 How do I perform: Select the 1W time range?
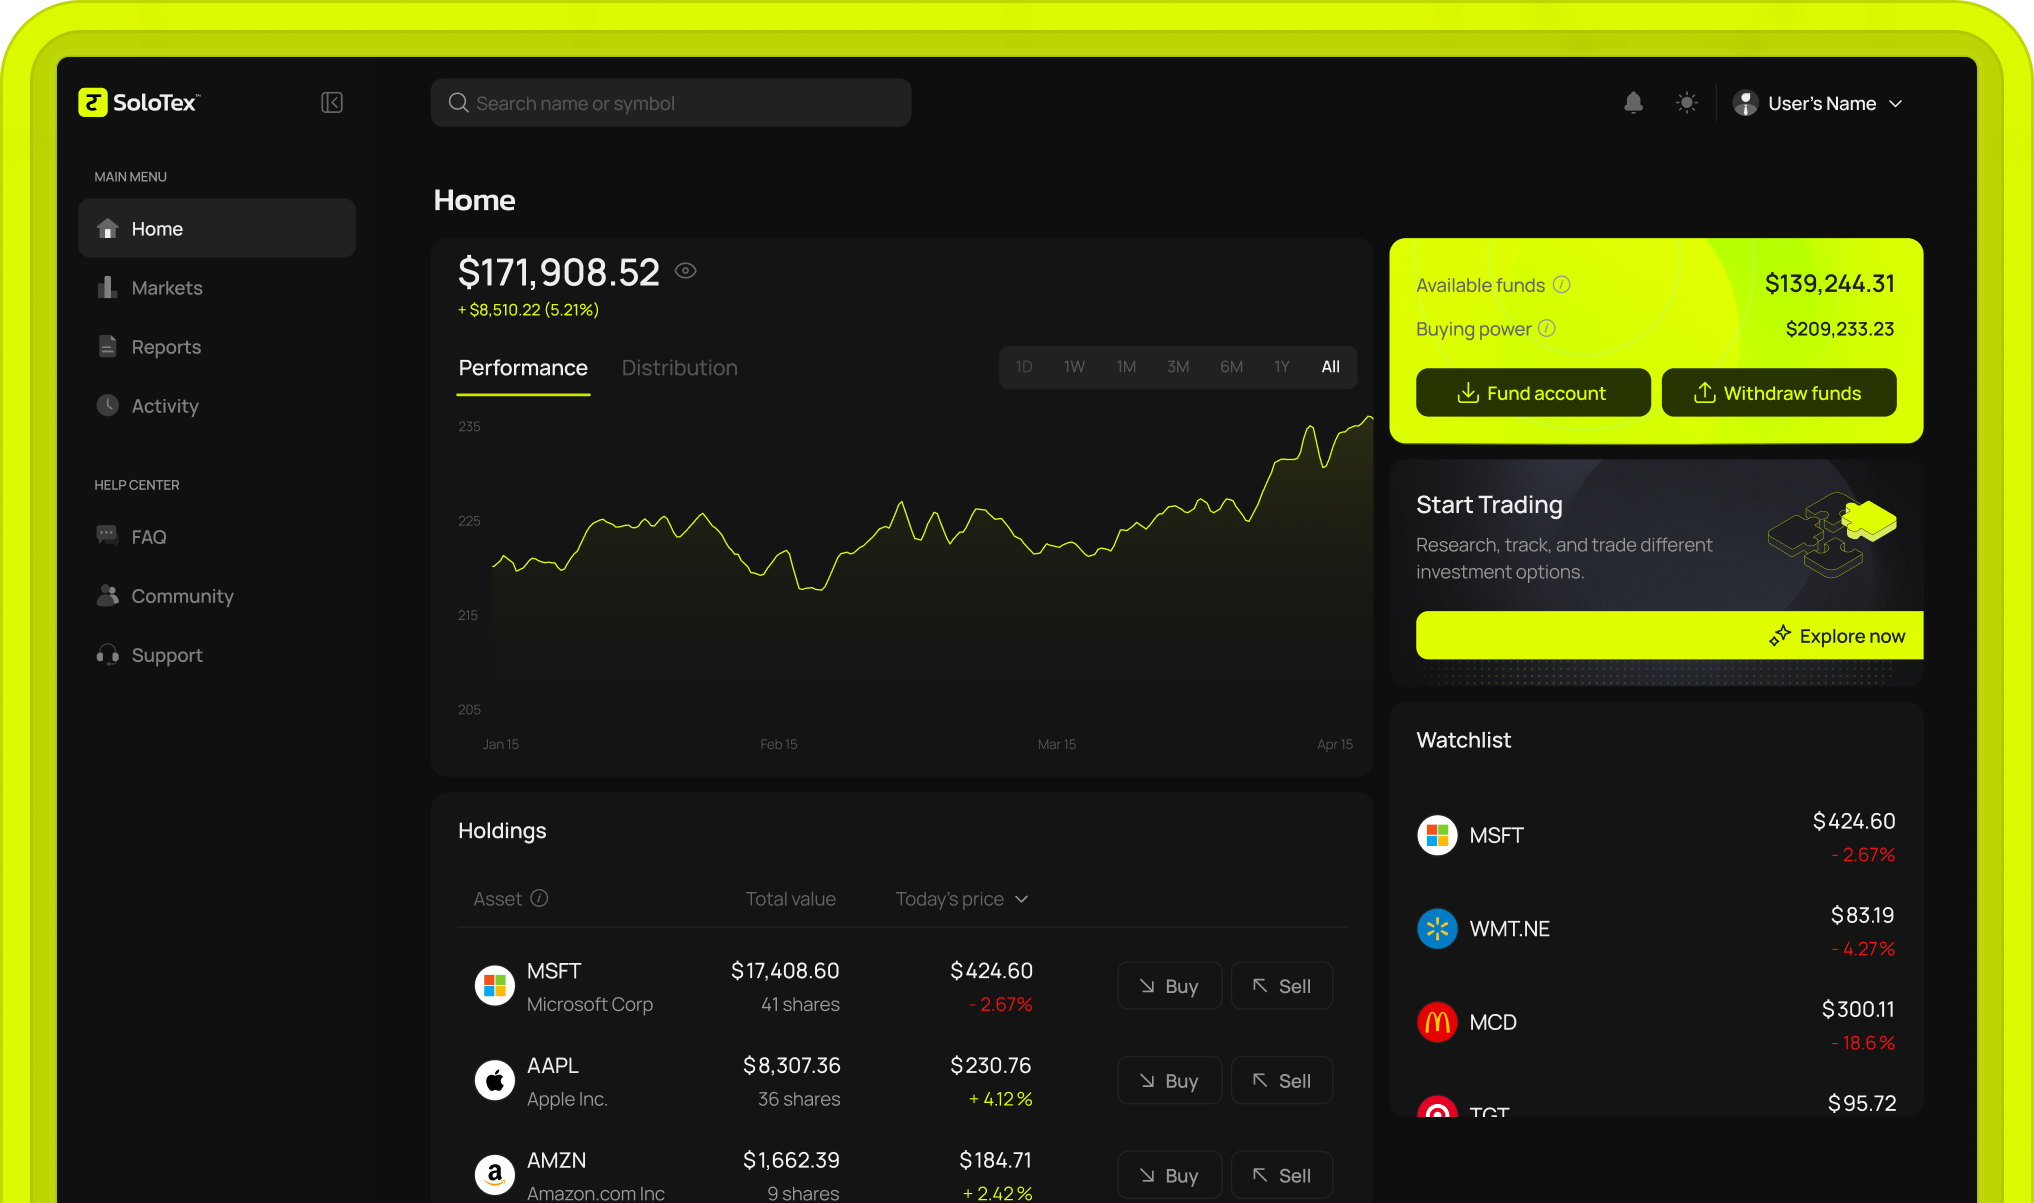[1074, 367]
